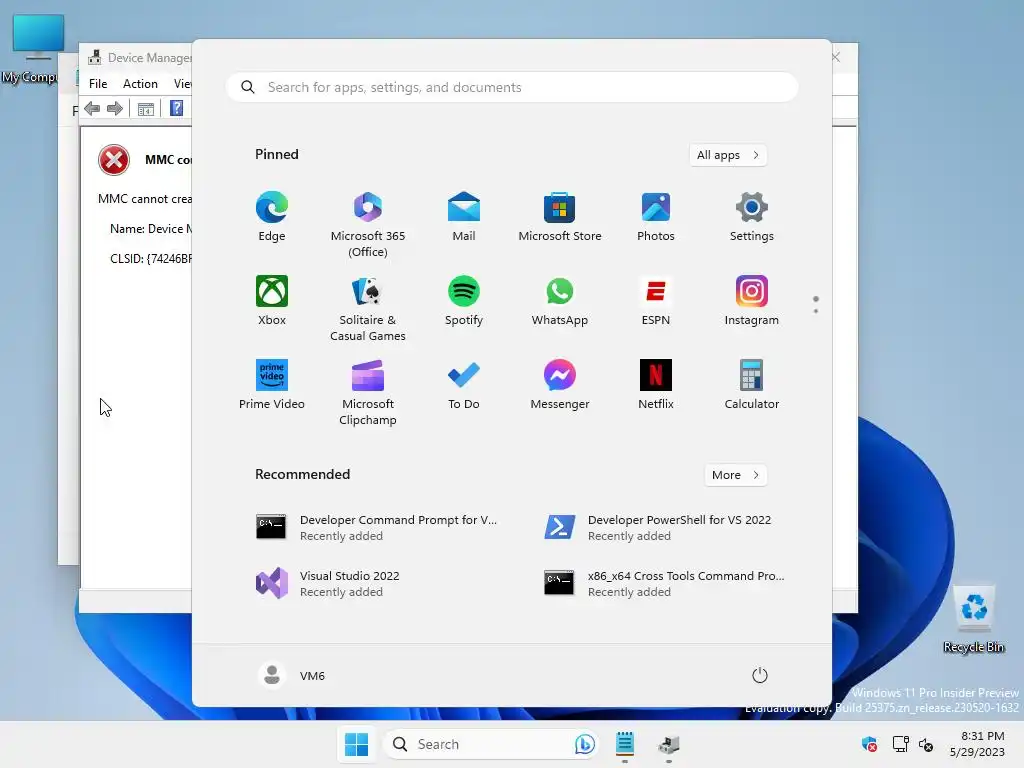Open the Mail app
This screenshot has height=768, width=1024.
point(464,216)
